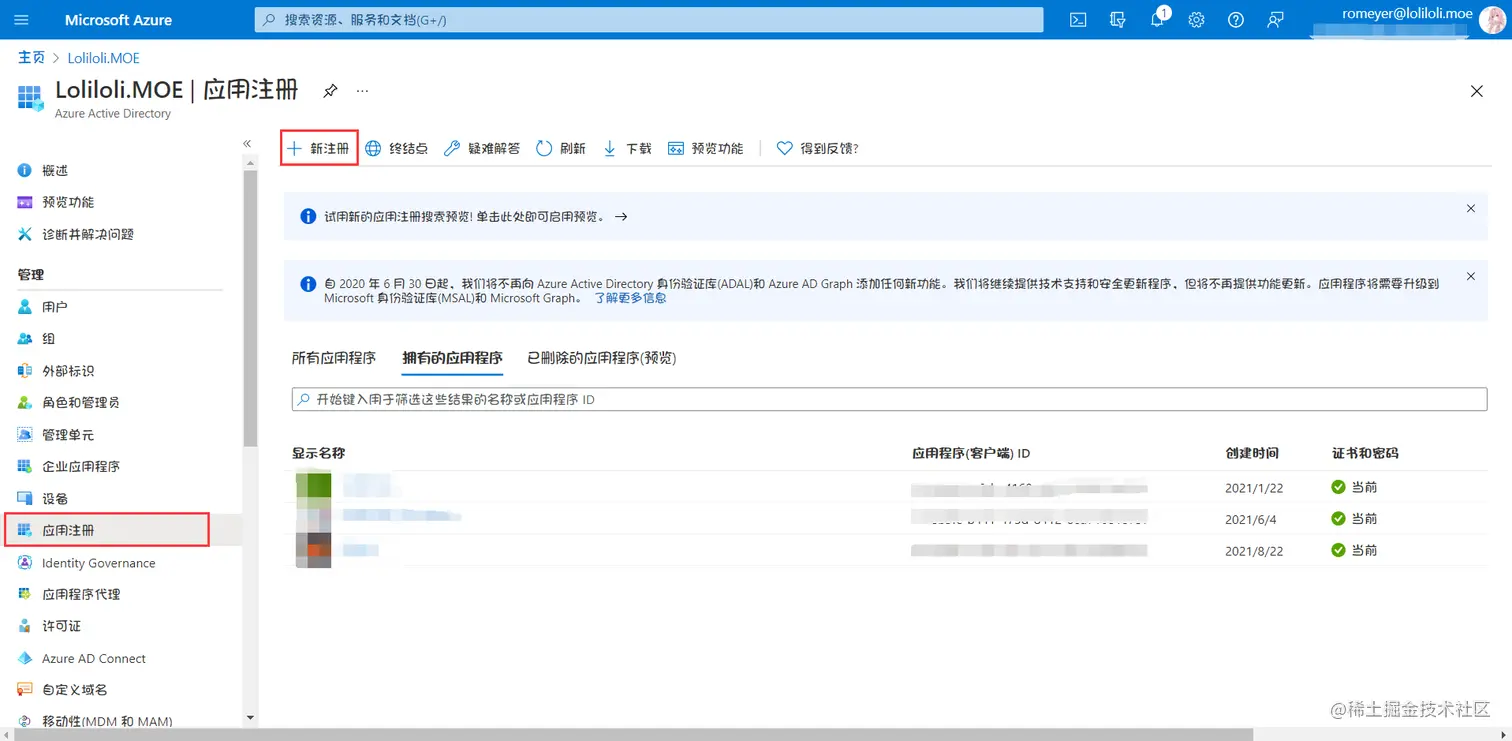The height and width of the screenshot is (741, 1512).
Task: Click the Microsoft Azure logo text
Action: coord(118,20)
